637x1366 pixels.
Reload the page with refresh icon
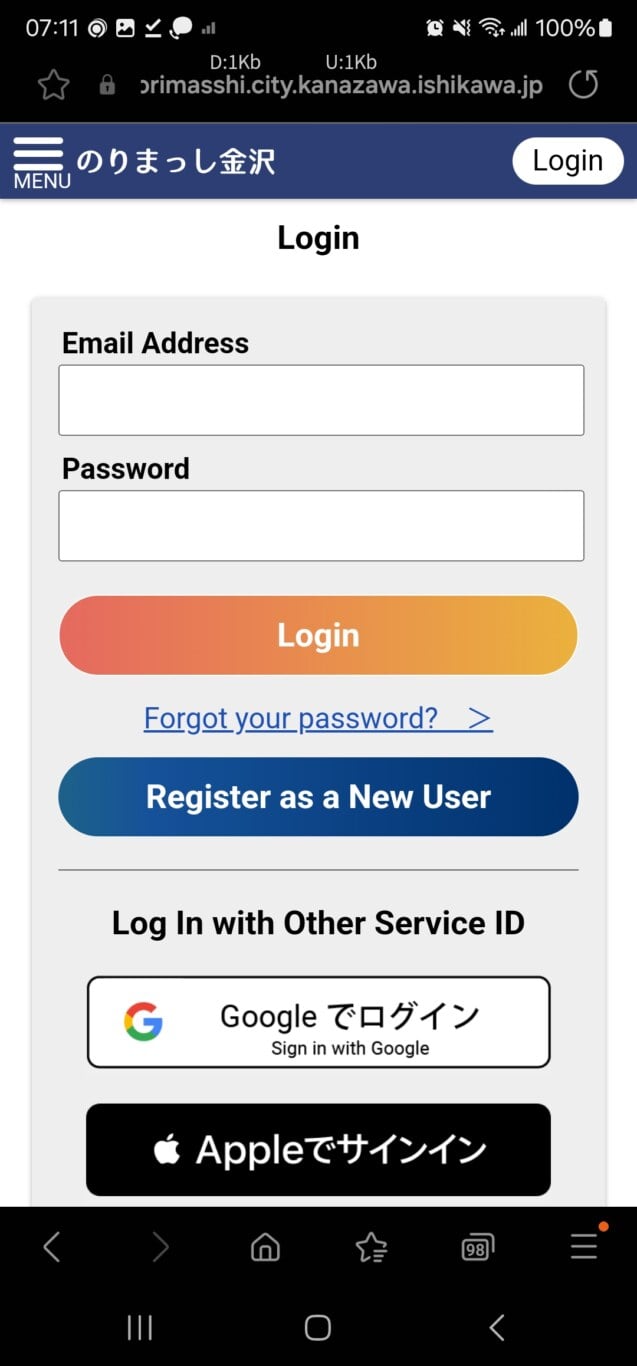coord(583,85)
